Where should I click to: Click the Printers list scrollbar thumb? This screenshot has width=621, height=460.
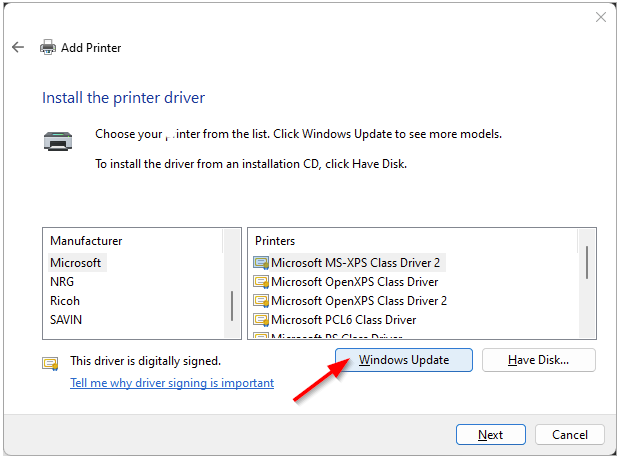[x=587, y=262]
